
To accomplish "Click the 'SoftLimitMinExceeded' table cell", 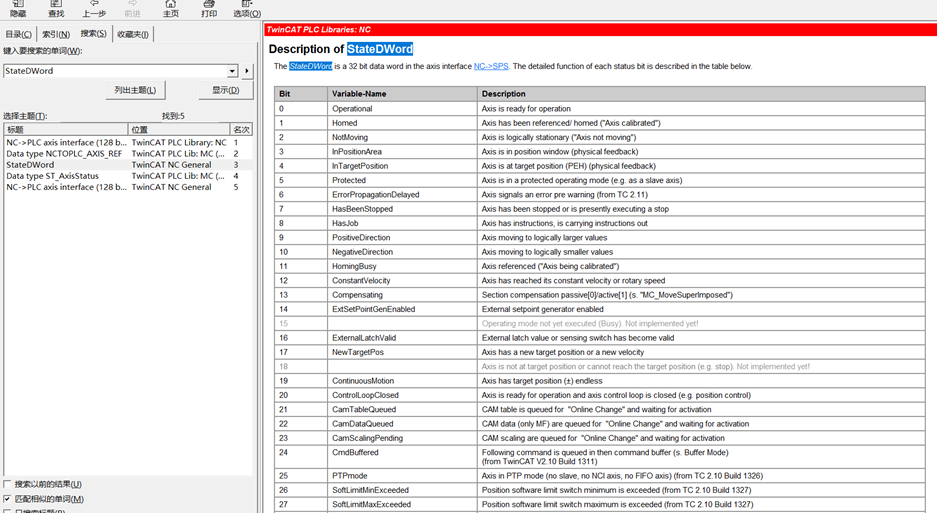I will [x=403, y=491].
